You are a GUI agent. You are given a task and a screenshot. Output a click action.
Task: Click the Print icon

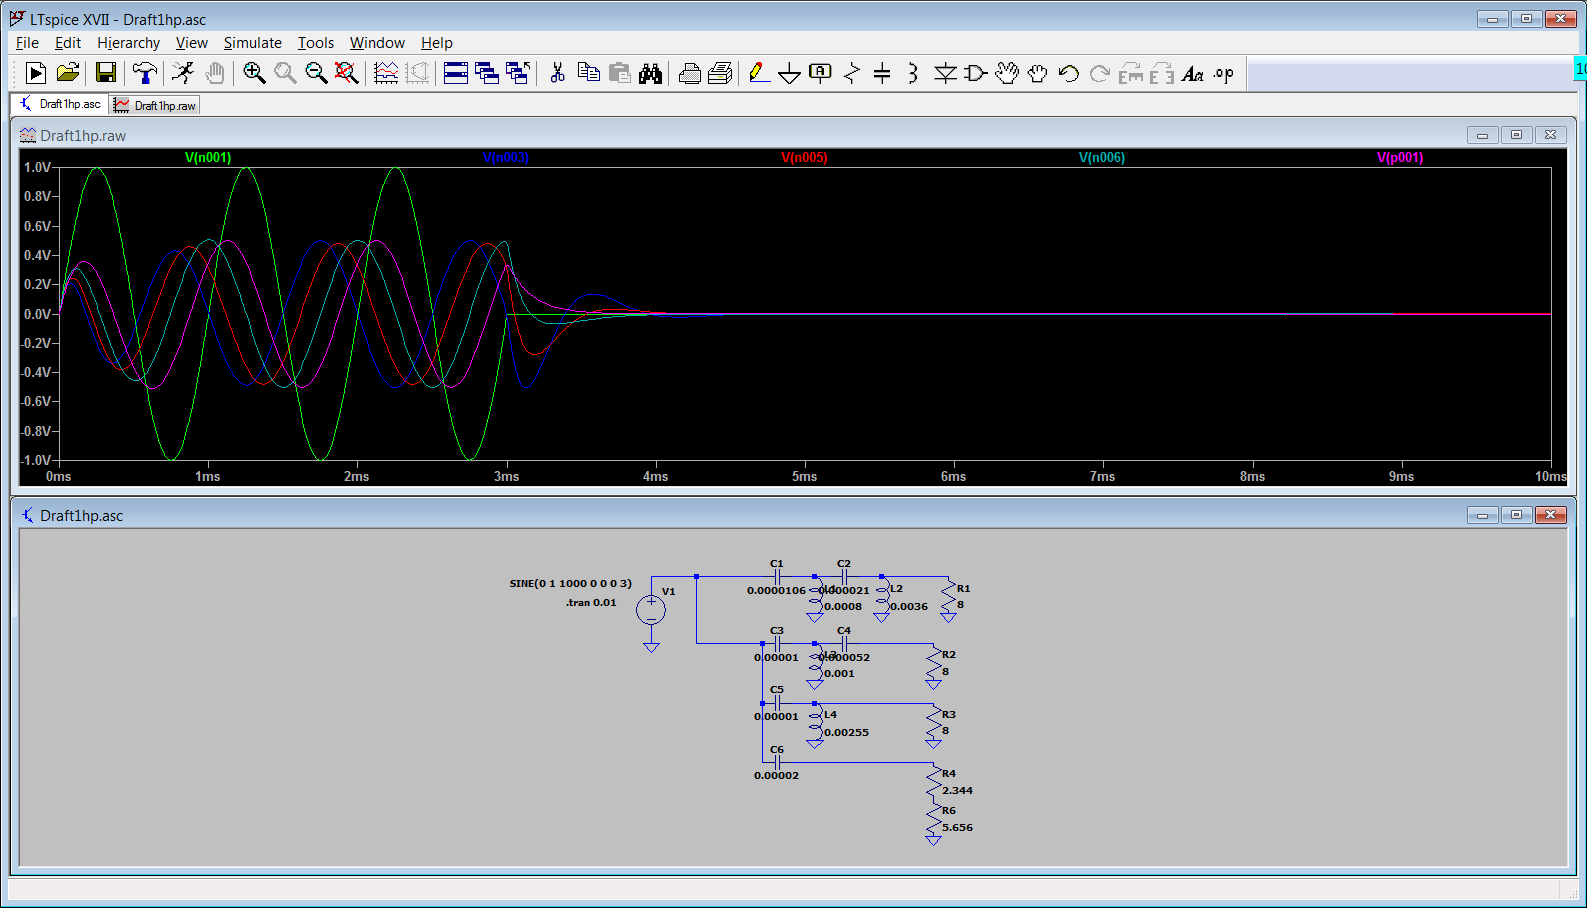[720, 73]
